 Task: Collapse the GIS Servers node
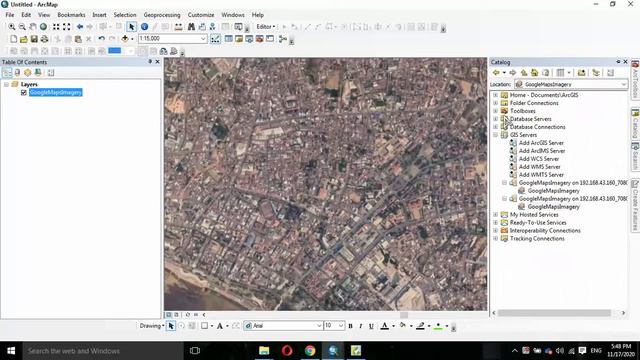click(496, 135)
